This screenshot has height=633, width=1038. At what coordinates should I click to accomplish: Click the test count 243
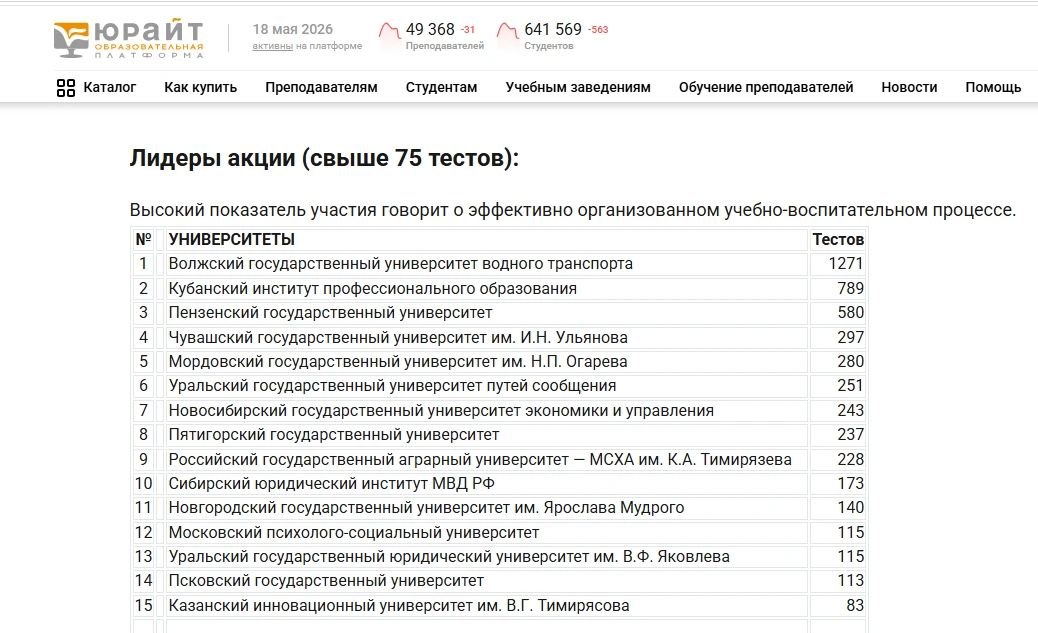tap(851, 411)
